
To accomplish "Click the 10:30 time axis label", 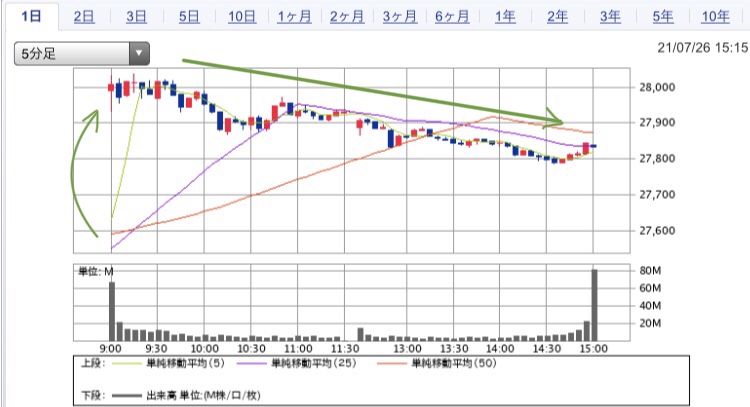I will (x=251, y=348).
